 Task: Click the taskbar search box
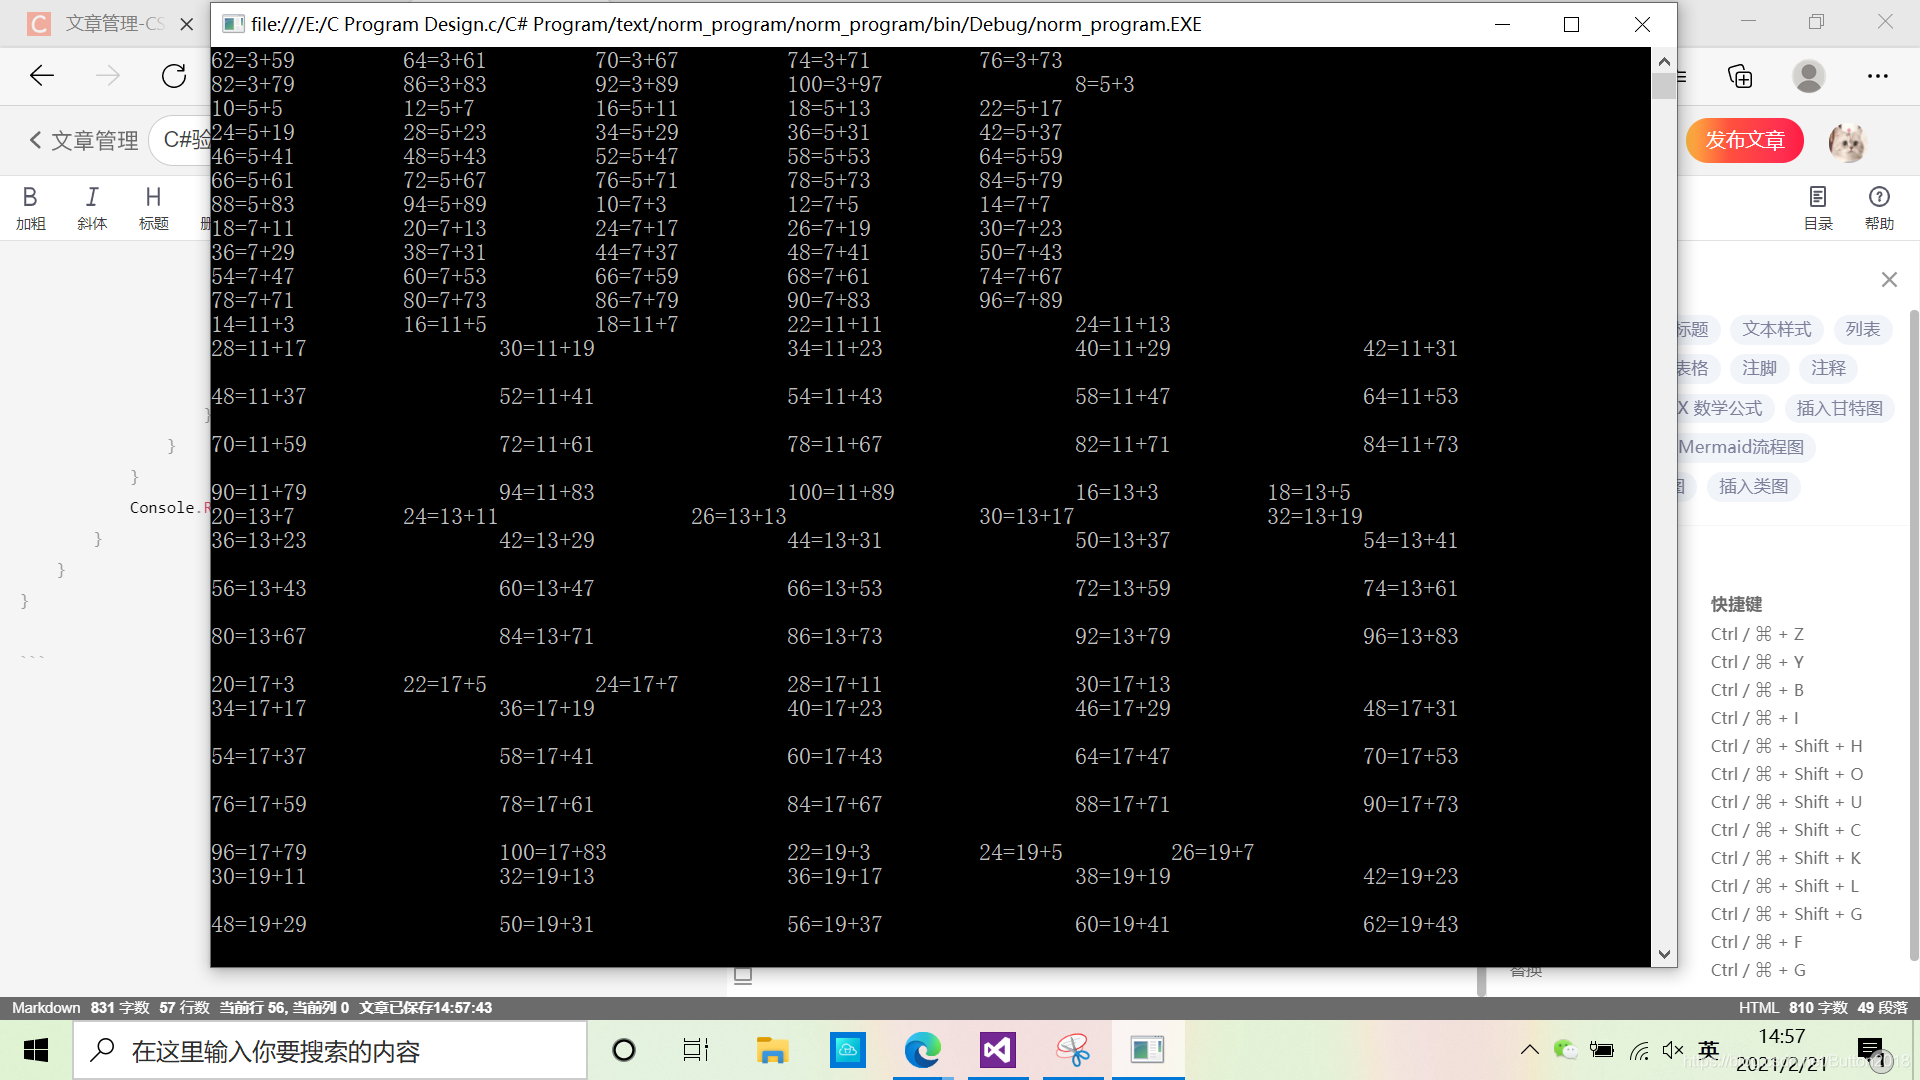coord(330,1050)
